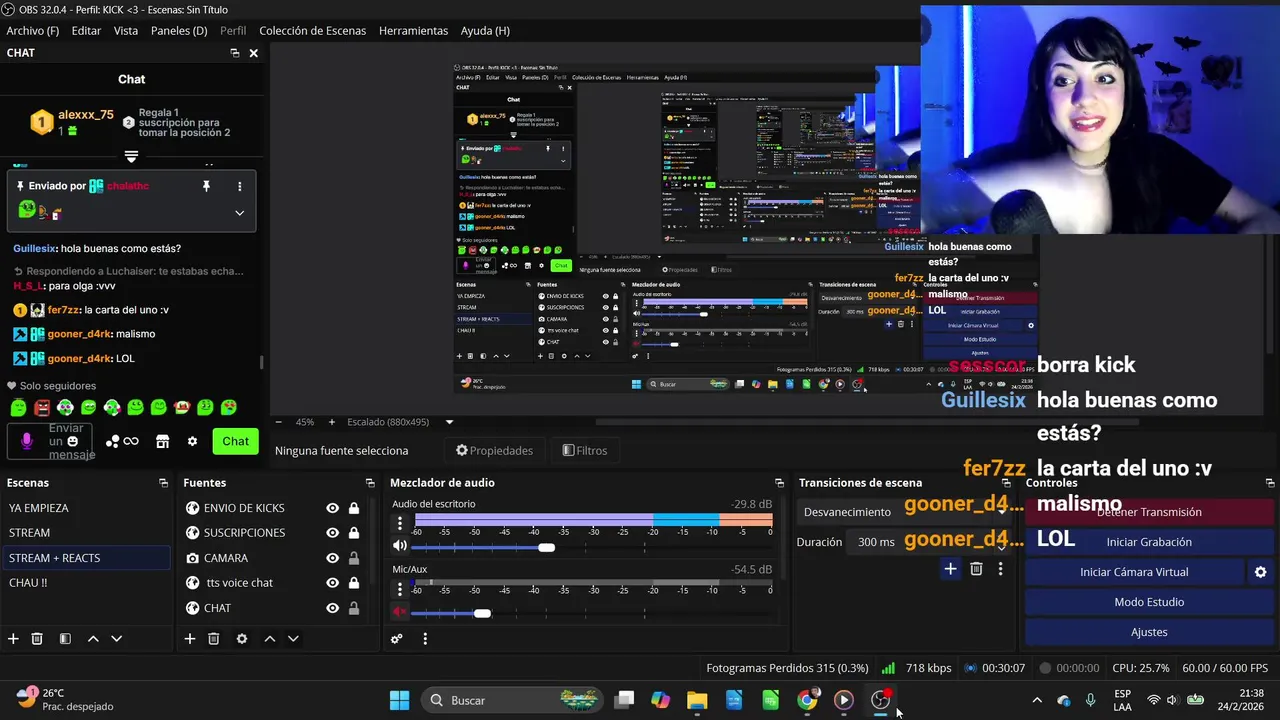This screenshot has width=1280, height=720.
Task: Lock the CAMARA source
Action: 354,558
